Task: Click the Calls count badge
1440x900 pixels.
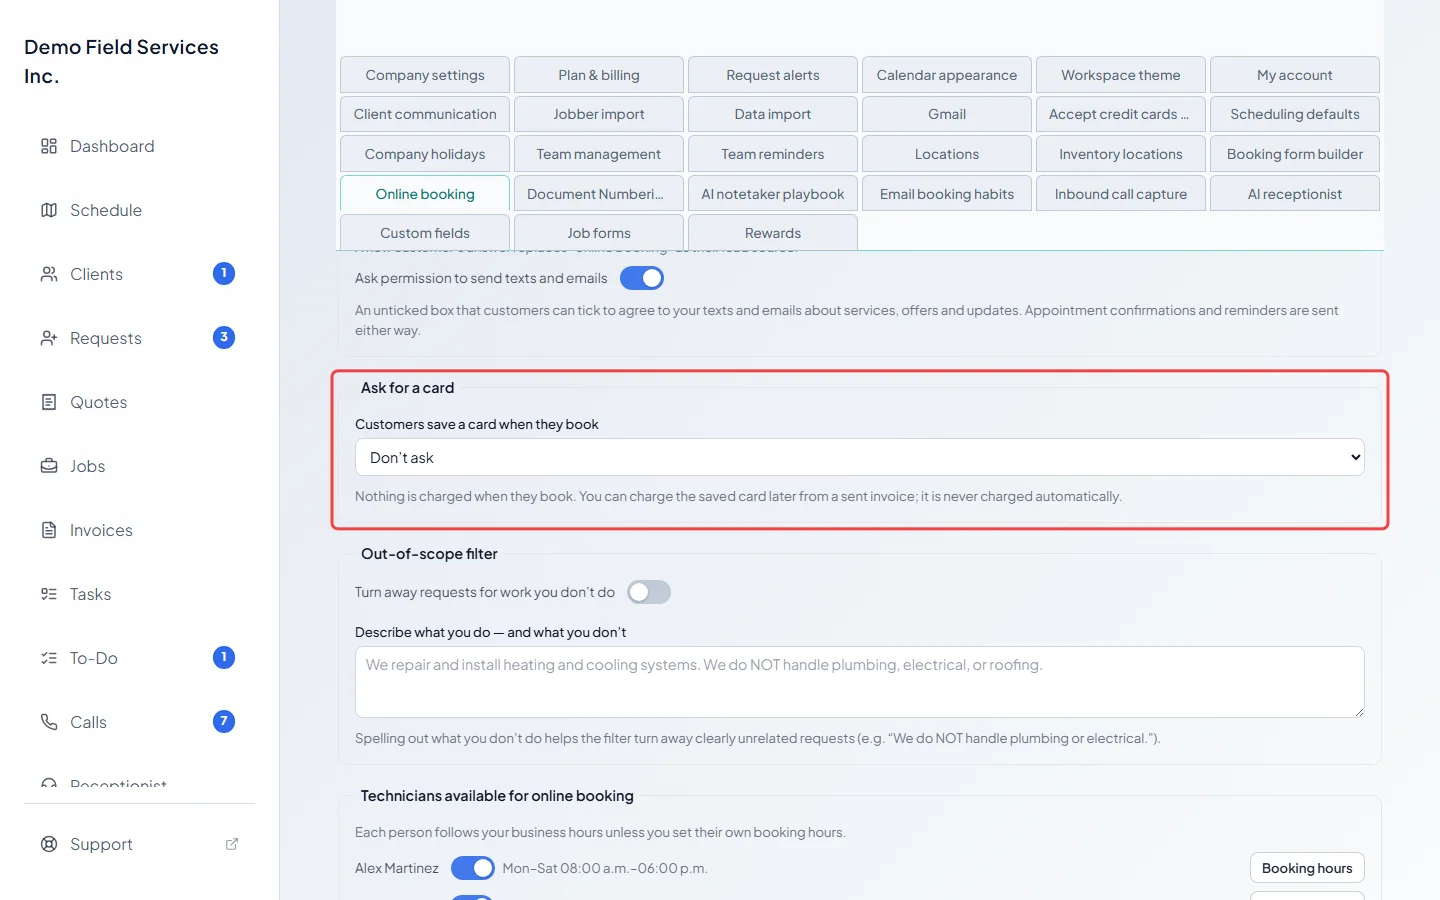Action: click(224, 721)
